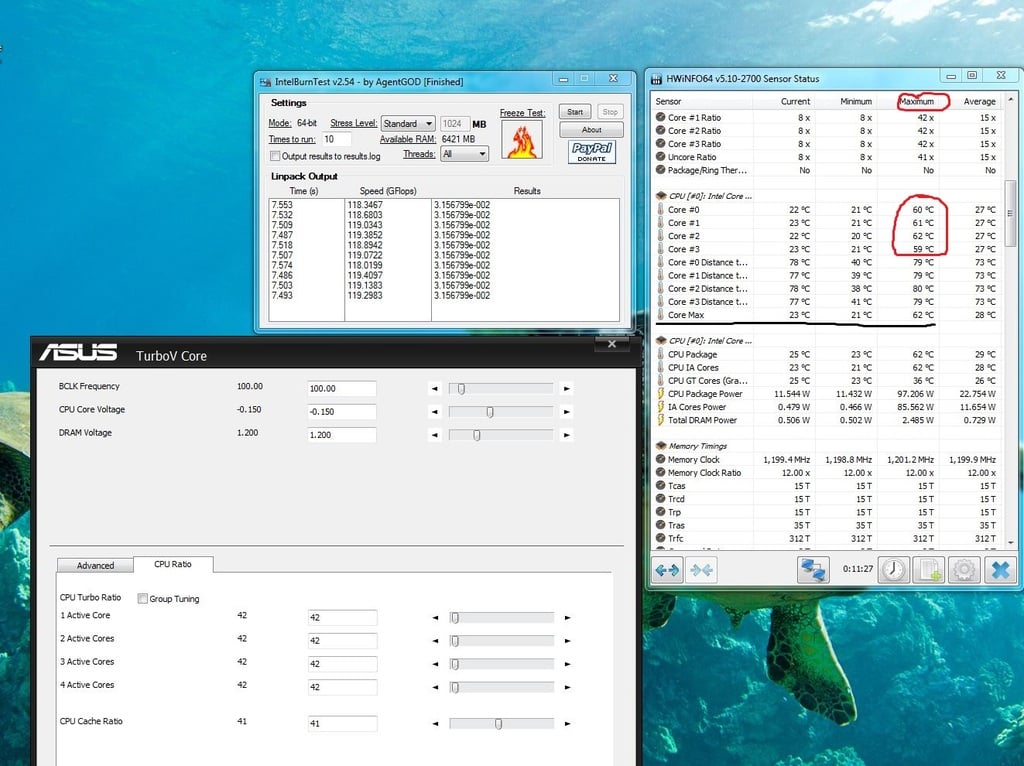Screen dimensions: 1024x766
Task: Increase CPU Cache Ratio with right arrow
Action: [x=567, y=724]
